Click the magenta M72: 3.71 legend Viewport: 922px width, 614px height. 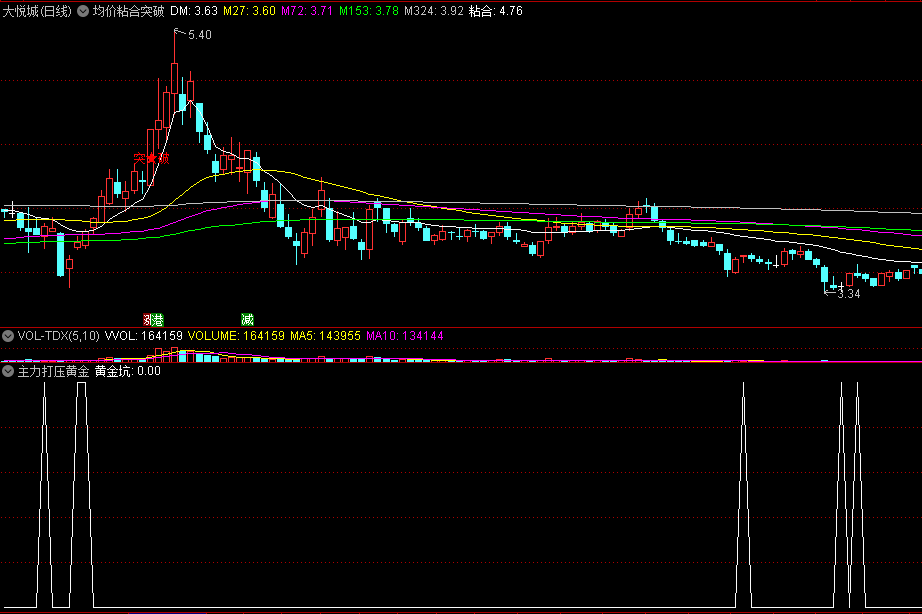tap(307, 11)
